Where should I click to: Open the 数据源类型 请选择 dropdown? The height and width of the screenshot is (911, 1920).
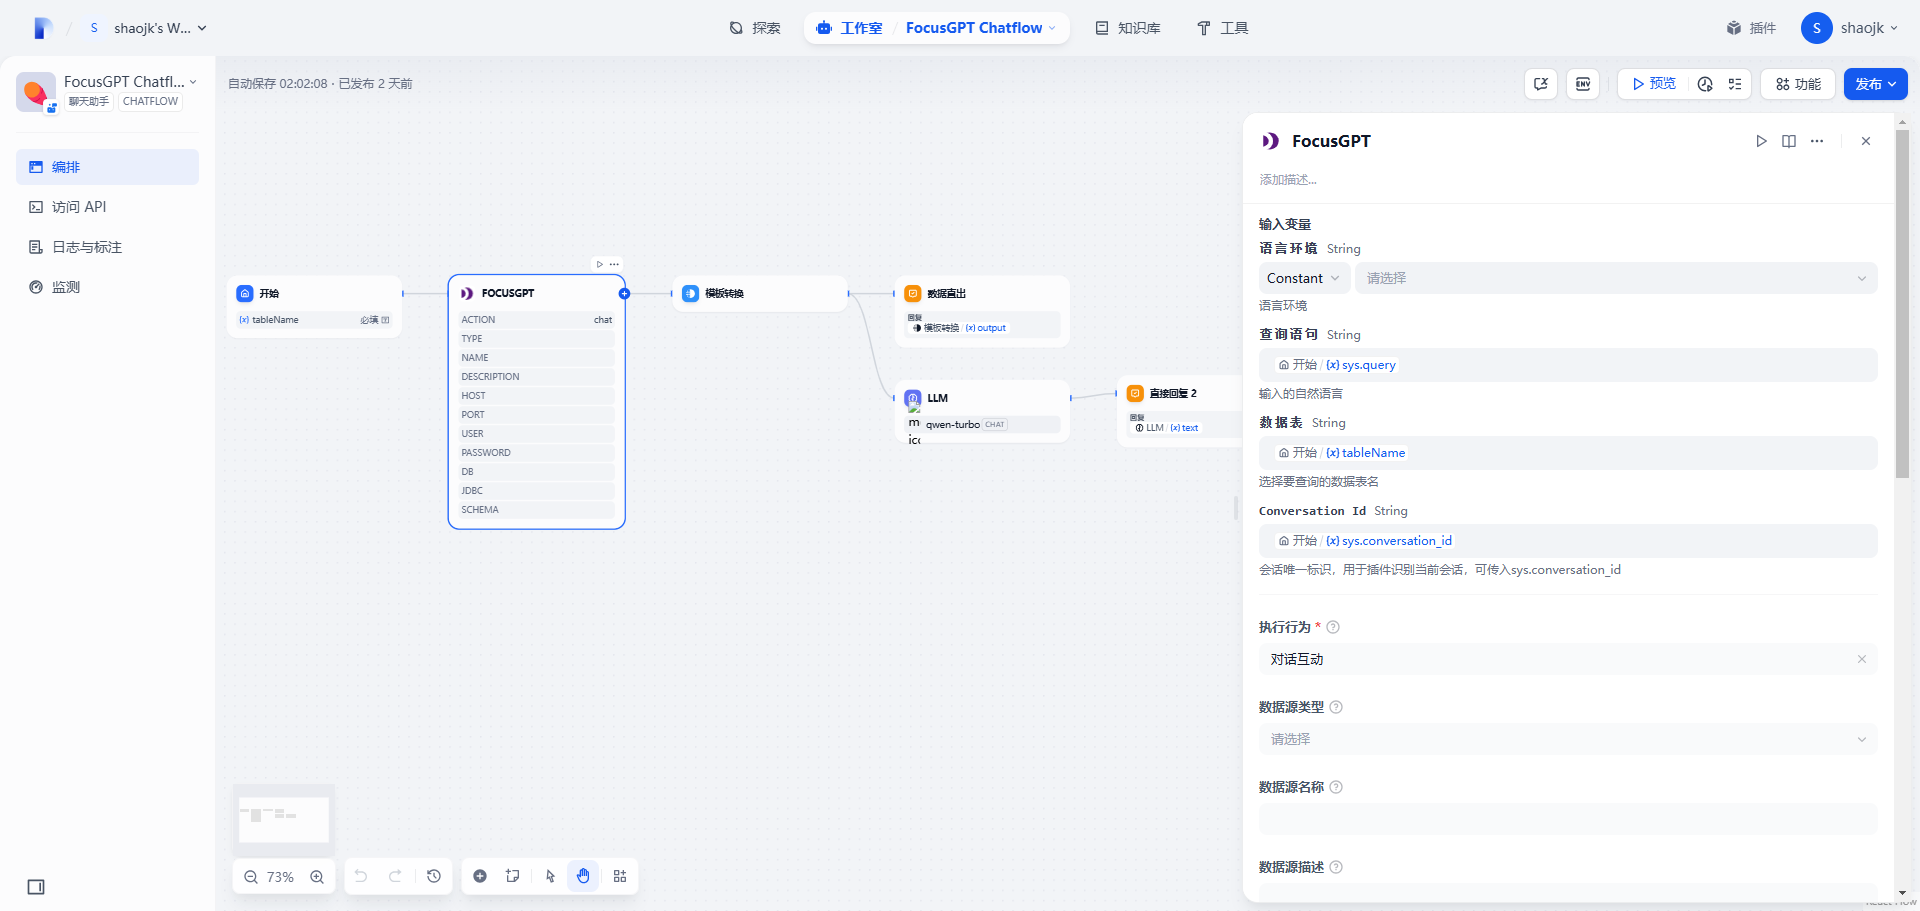tap(1568, 739)
